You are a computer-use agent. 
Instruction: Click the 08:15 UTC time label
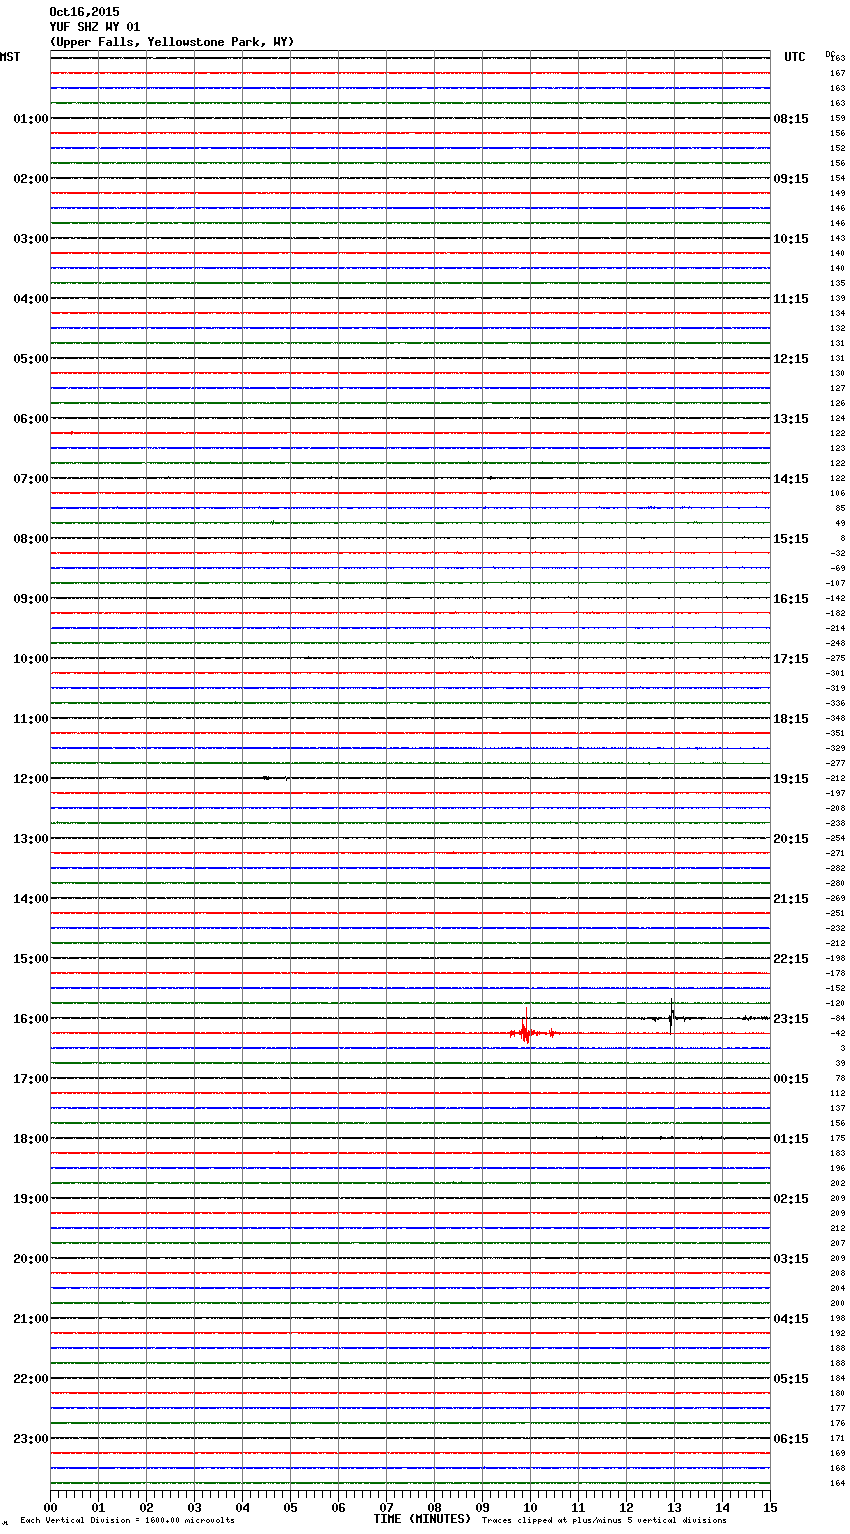point(791,119)
